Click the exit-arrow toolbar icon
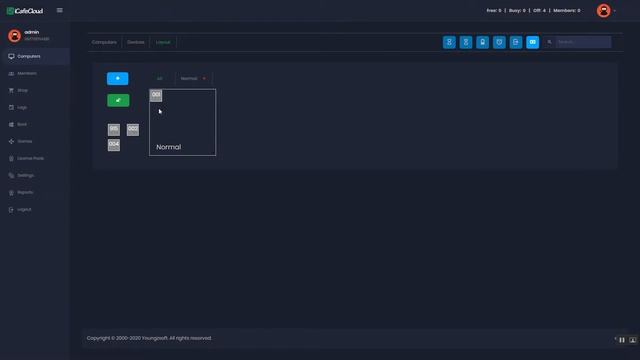Viewport: 640px width, 360px height. click(516, 42)
